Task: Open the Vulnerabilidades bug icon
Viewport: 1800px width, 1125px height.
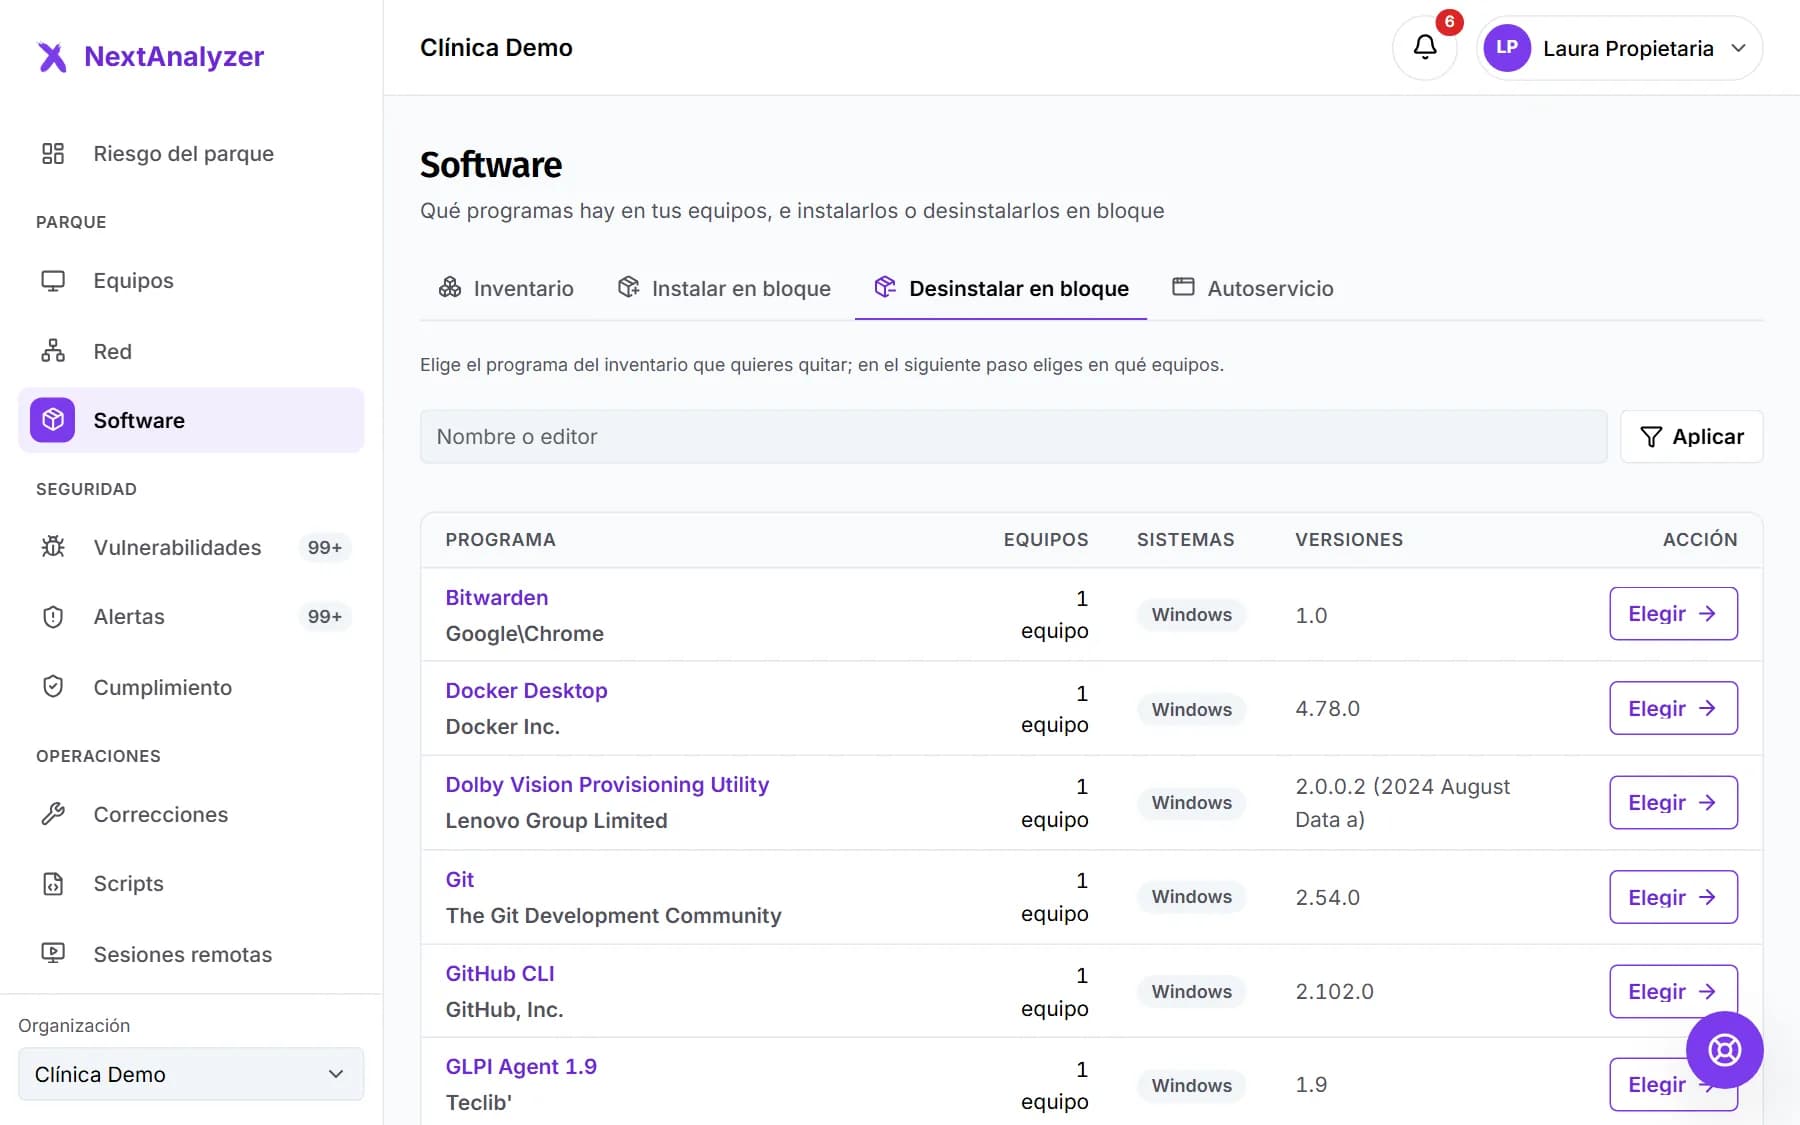Action: coord(53,547)
